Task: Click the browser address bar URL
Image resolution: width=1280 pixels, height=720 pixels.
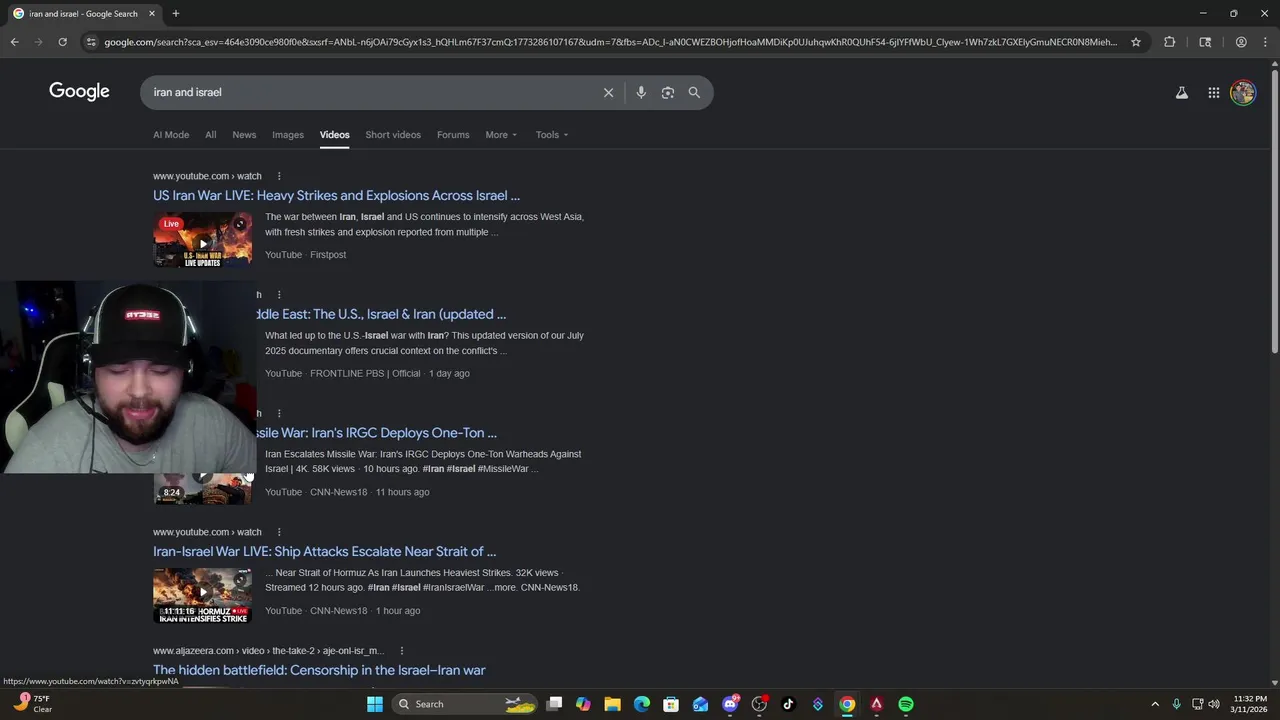Action: 610,42
